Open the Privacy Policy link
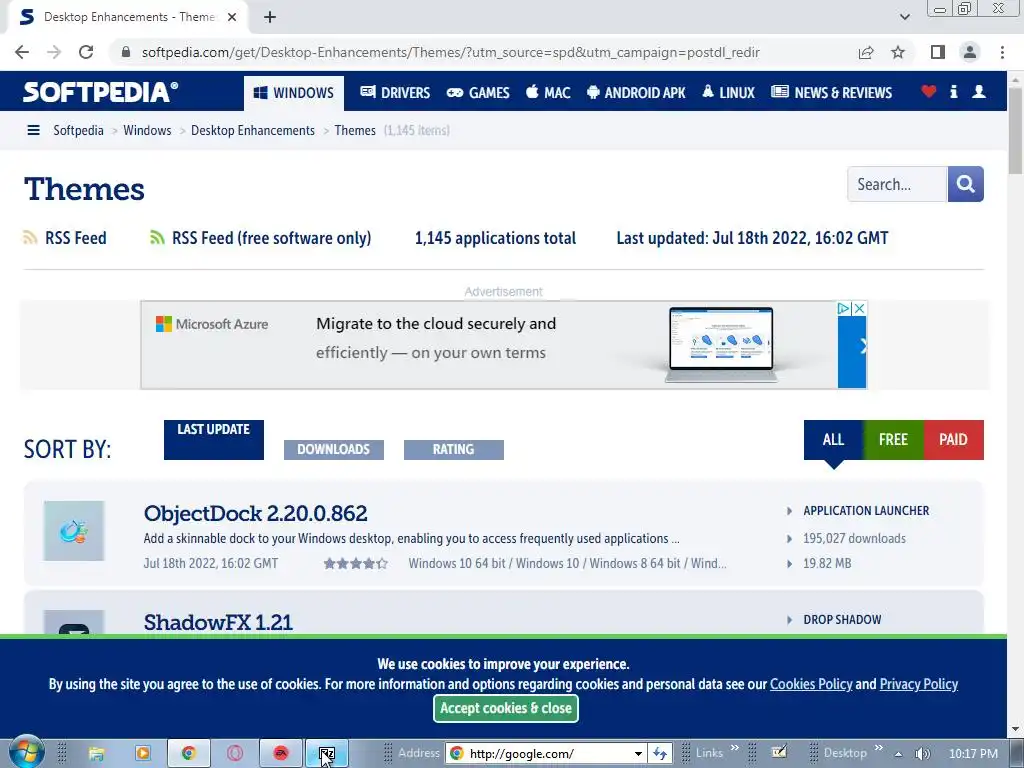Screen dimensions: 1024x768 pos(919,684)
